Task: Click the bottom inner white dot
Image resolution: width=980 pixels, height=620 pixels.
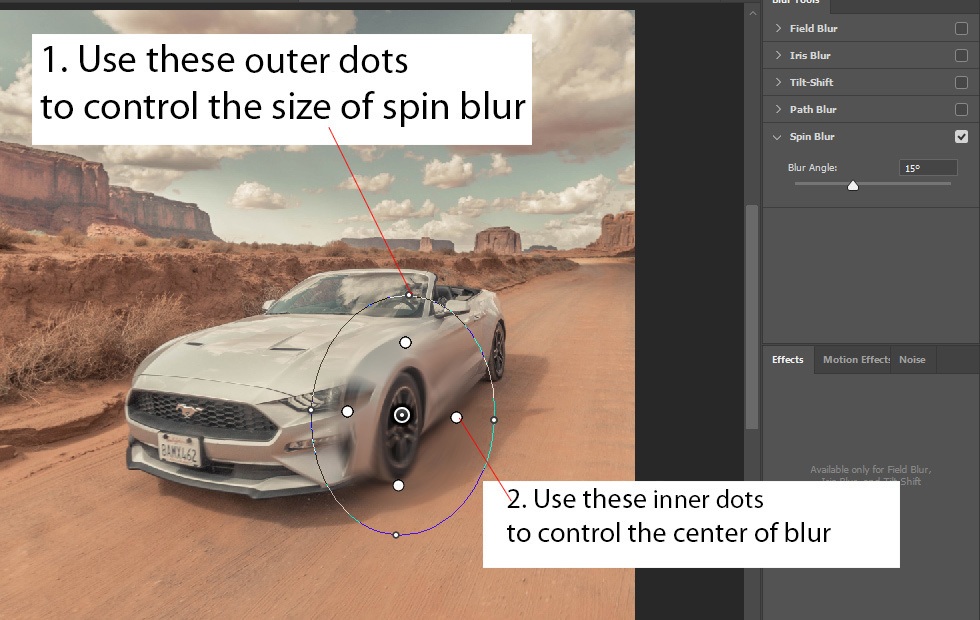Action: (x=398, y=485)
